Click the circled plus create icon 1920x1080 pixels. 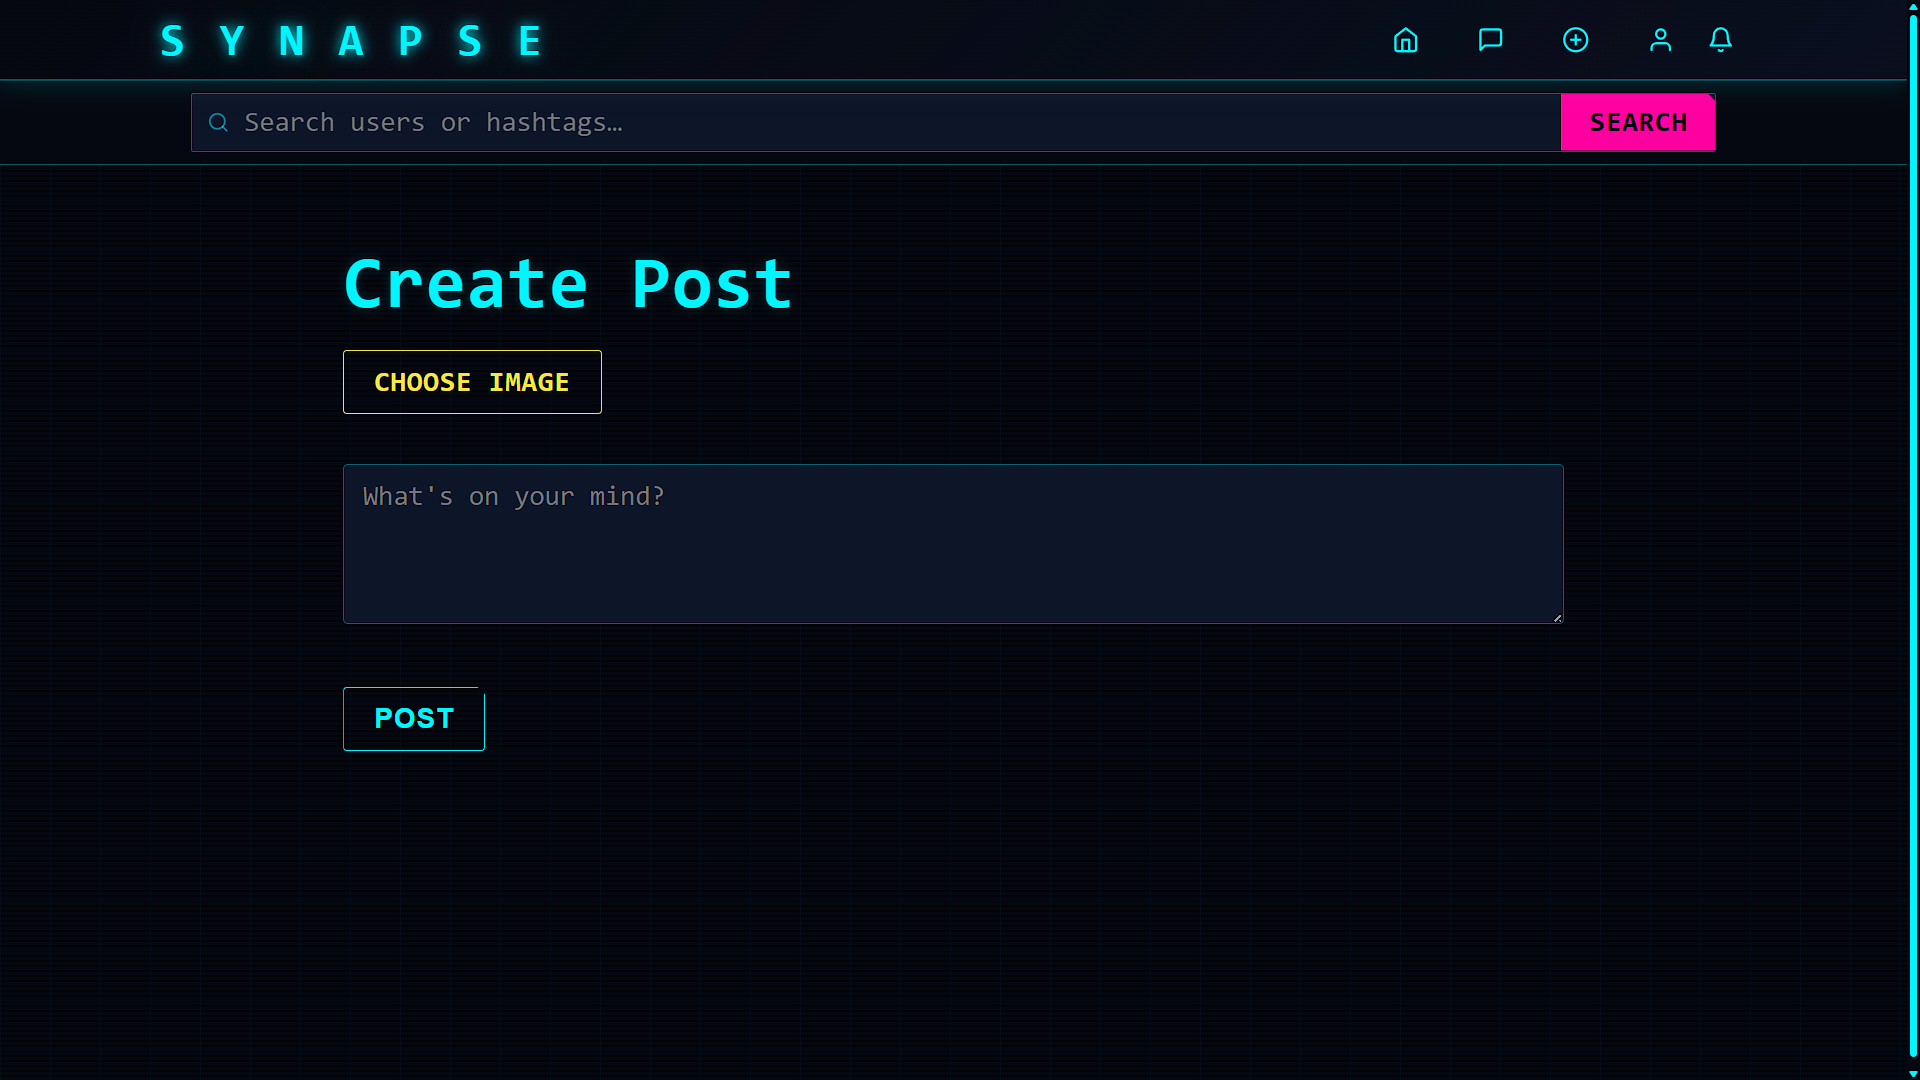point(1575,40)
